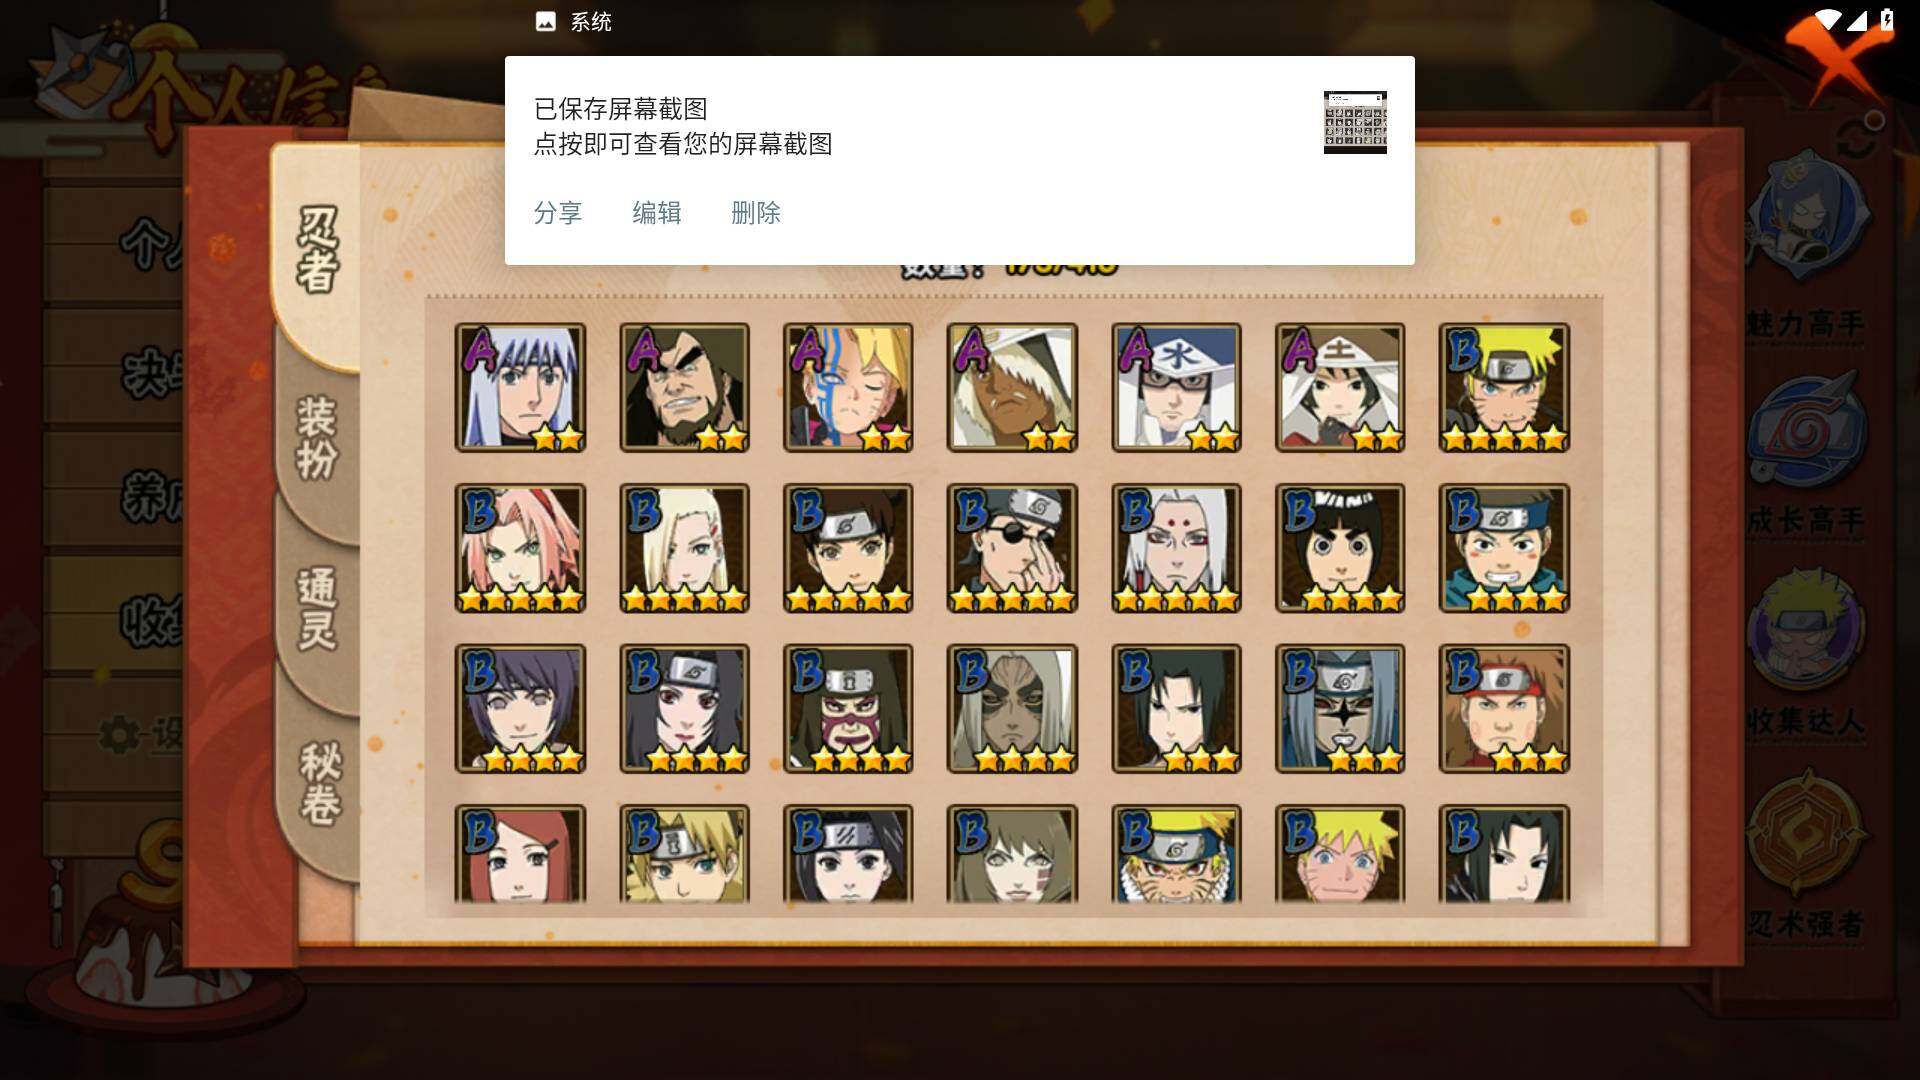Viewport: 1920px width, 1080px height.
Task: Select the Tsuchikage hat ninja portrait
Action: click(x=1340, y=387)
